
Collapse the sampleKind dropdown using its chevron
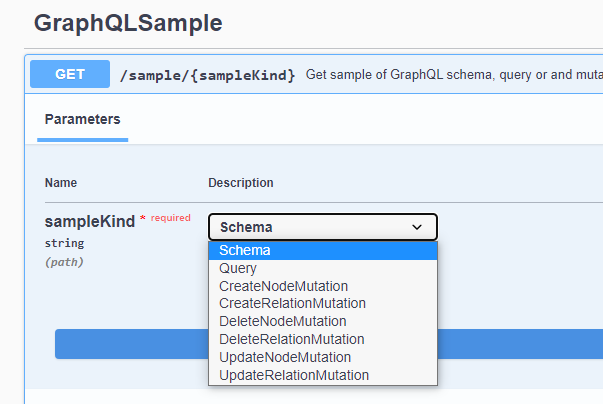point(417,227)
